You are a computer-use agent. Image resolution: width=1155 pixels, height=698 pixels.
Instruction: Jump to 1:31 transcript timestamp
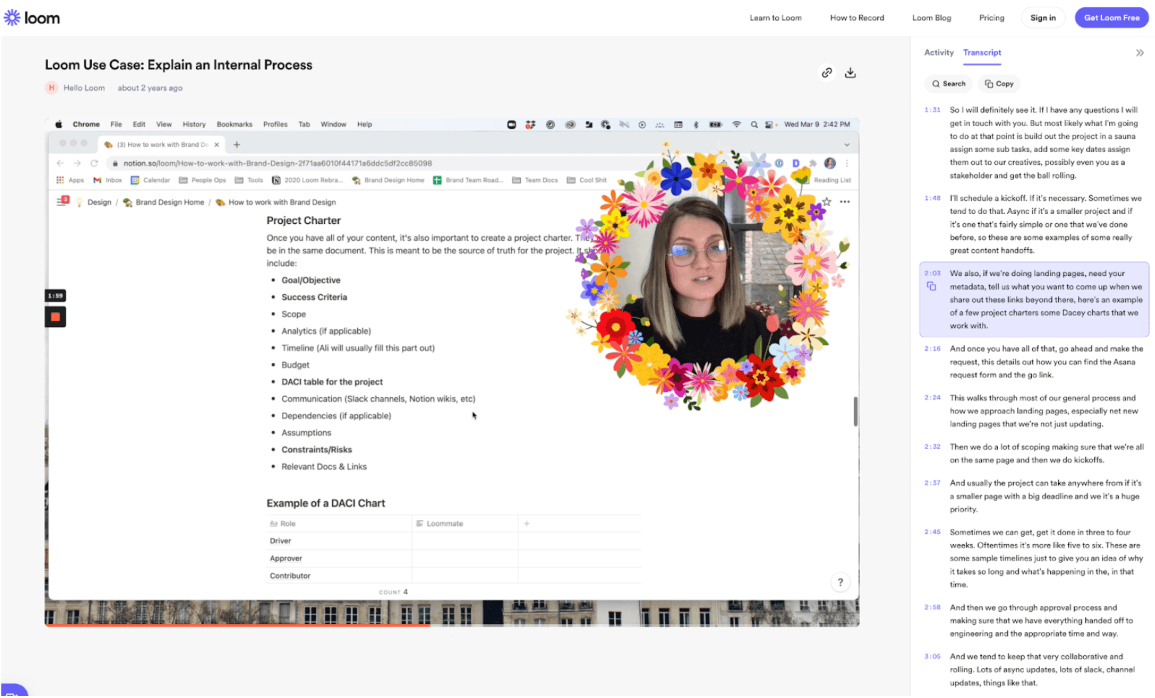pyautogui.click(x=932, y=110)
